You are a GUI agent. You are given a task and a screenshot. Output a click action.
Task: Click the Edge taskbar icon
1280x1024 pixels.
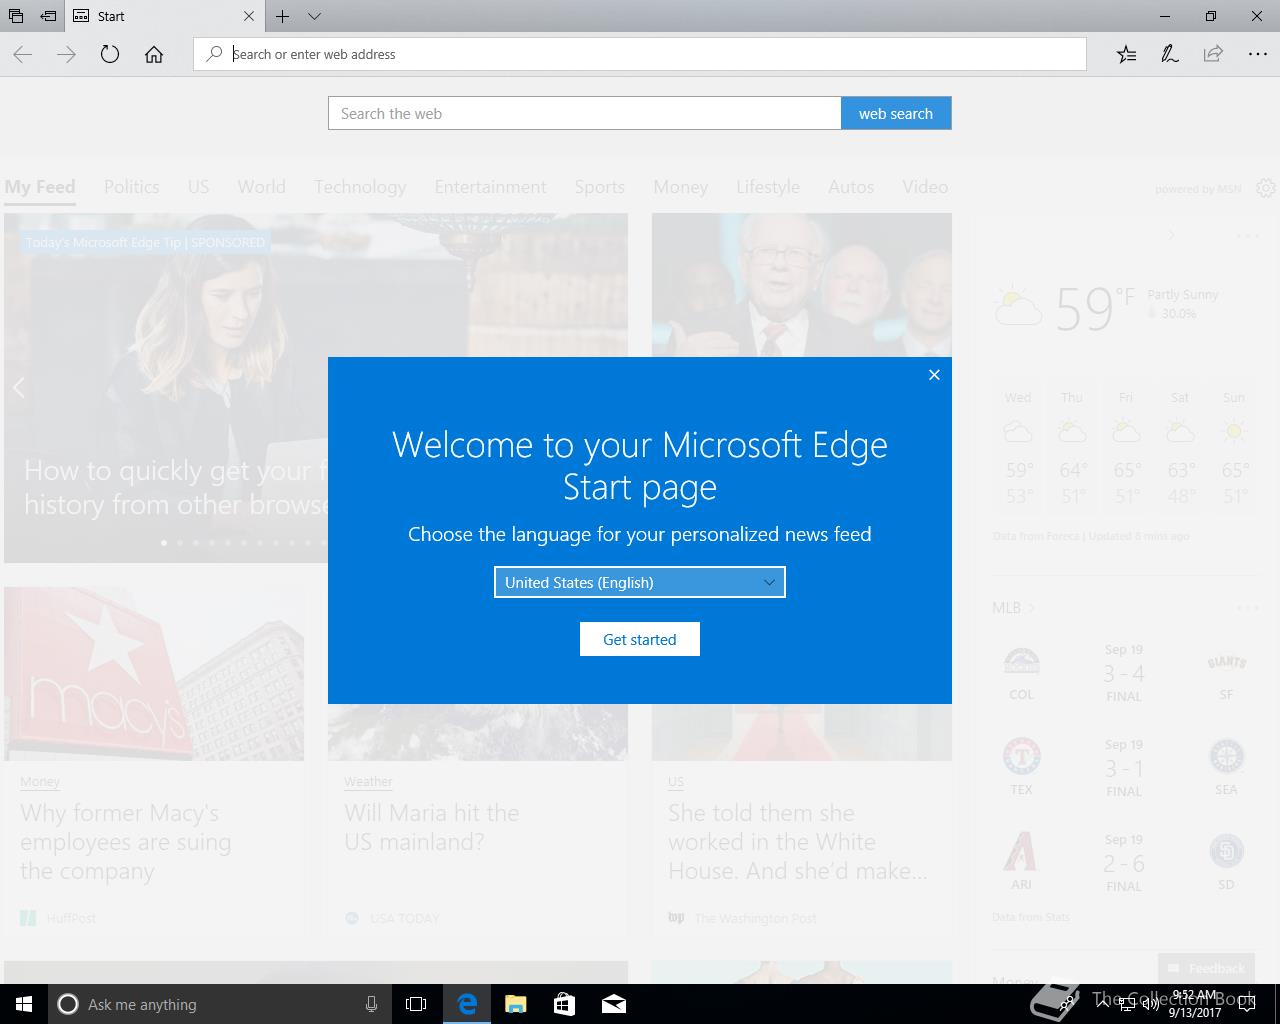click(x=467, y=1004)
